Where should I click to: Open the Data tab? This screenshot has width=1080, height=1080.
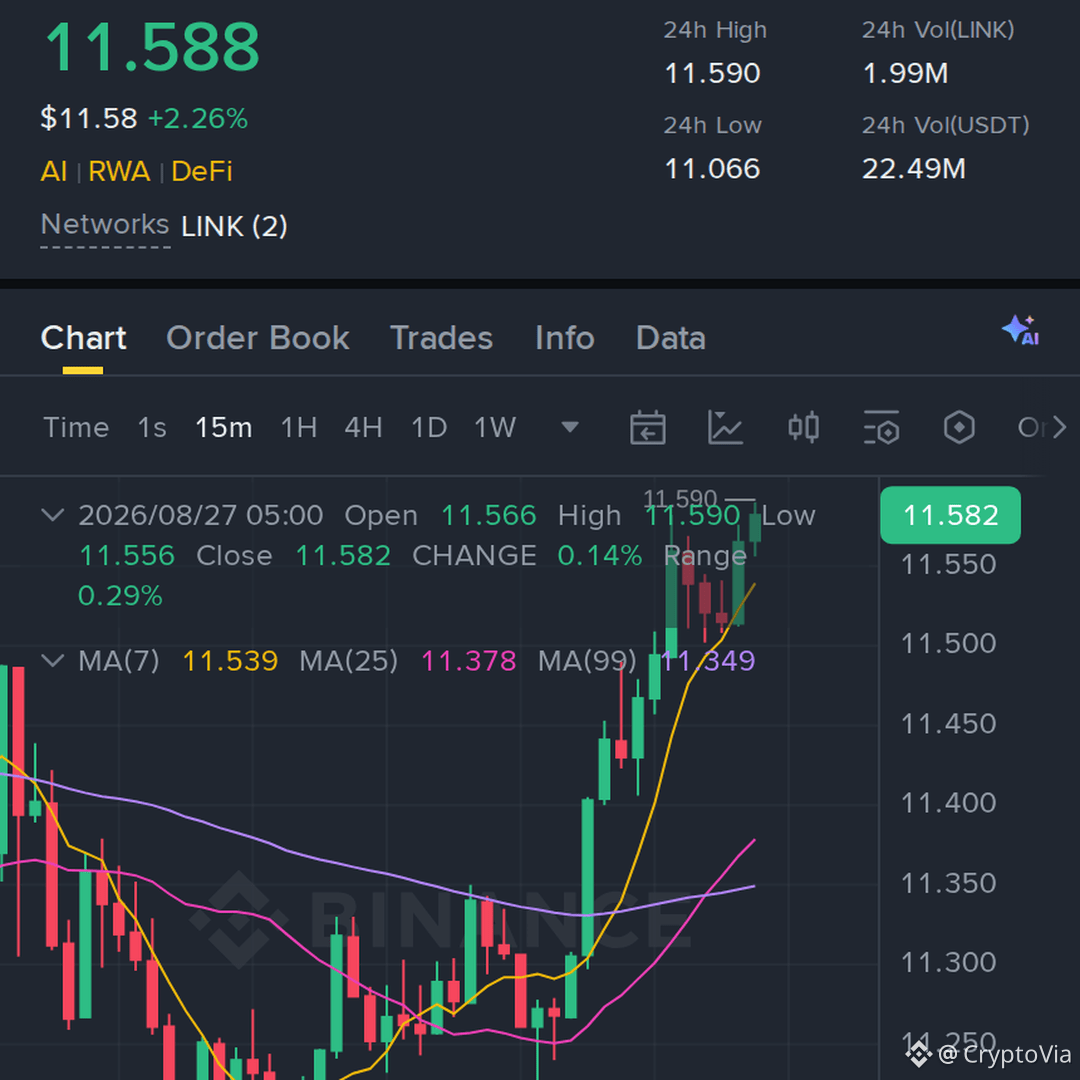pyautogui.click(x=671, y=338)
